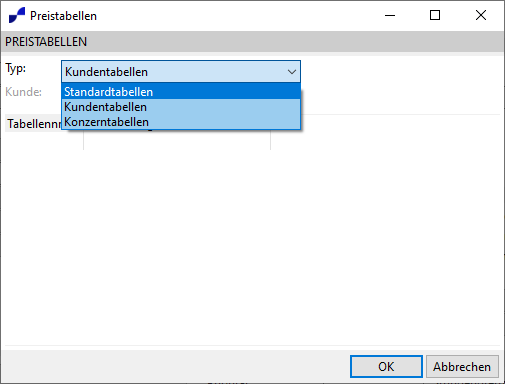Confirm the dialog with OK
Screen dimensions: 505x384
(x=386, y=367)
